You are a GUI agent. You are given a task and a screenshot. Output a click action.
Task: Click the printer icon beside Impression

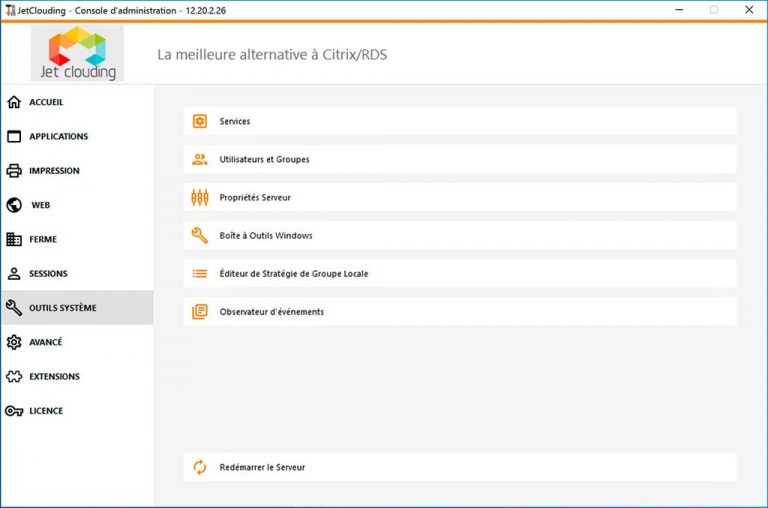click(14, 170)
